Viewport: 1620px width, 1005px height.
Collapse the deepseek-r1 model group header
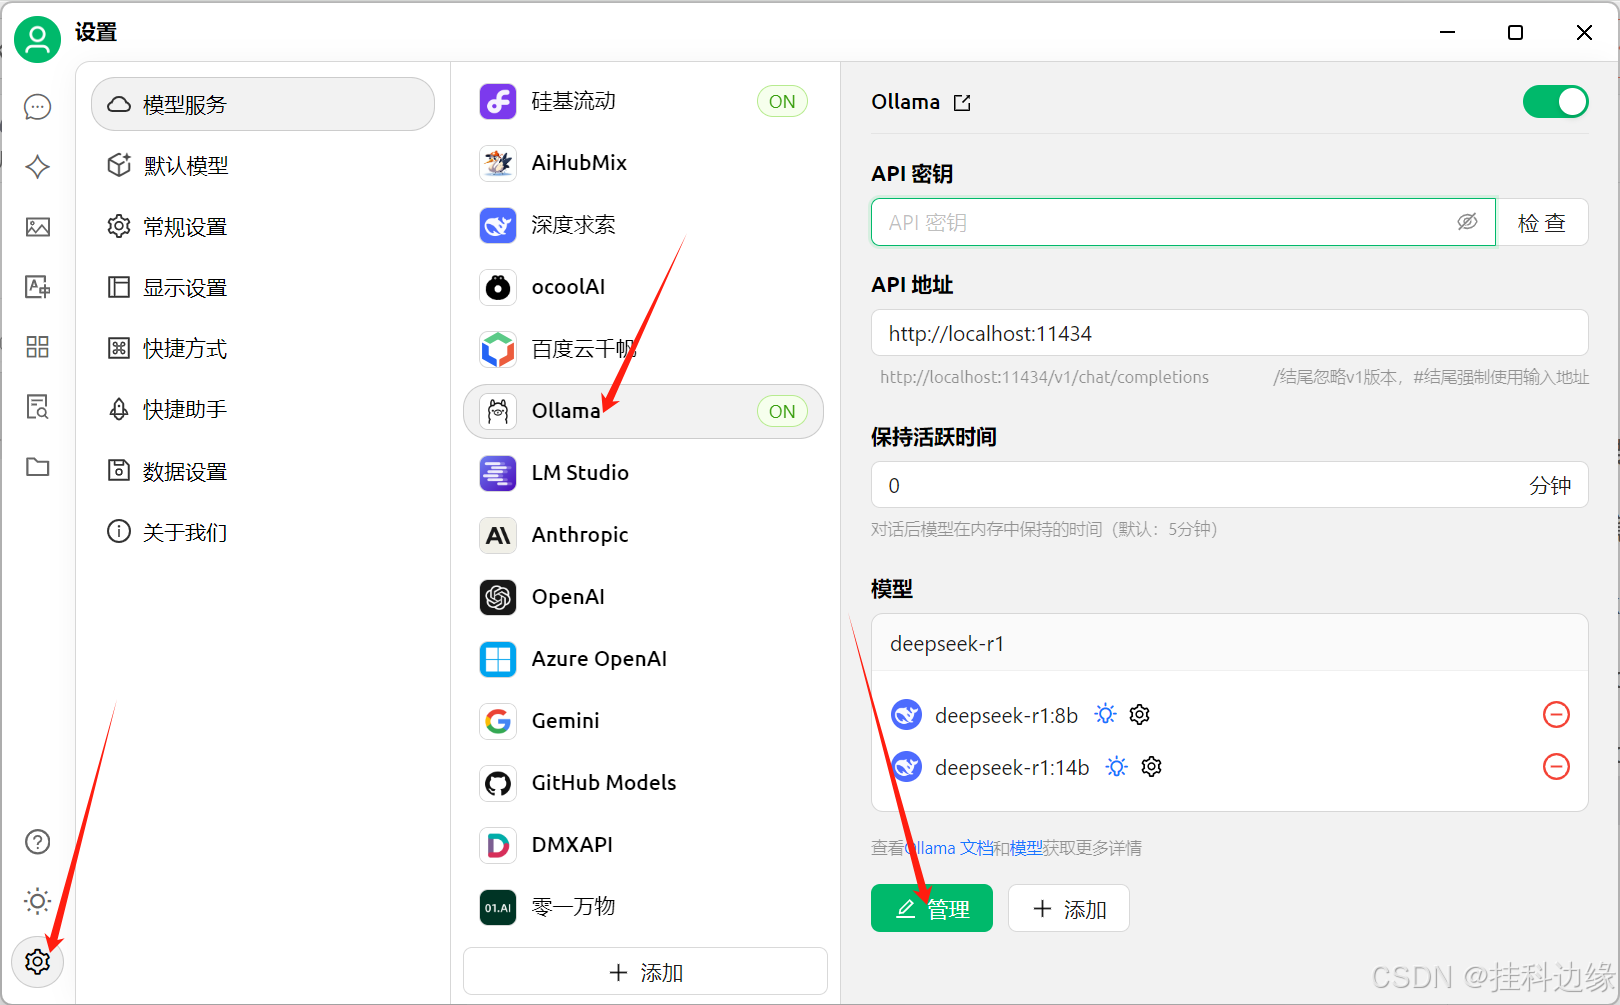(1229, 643)
